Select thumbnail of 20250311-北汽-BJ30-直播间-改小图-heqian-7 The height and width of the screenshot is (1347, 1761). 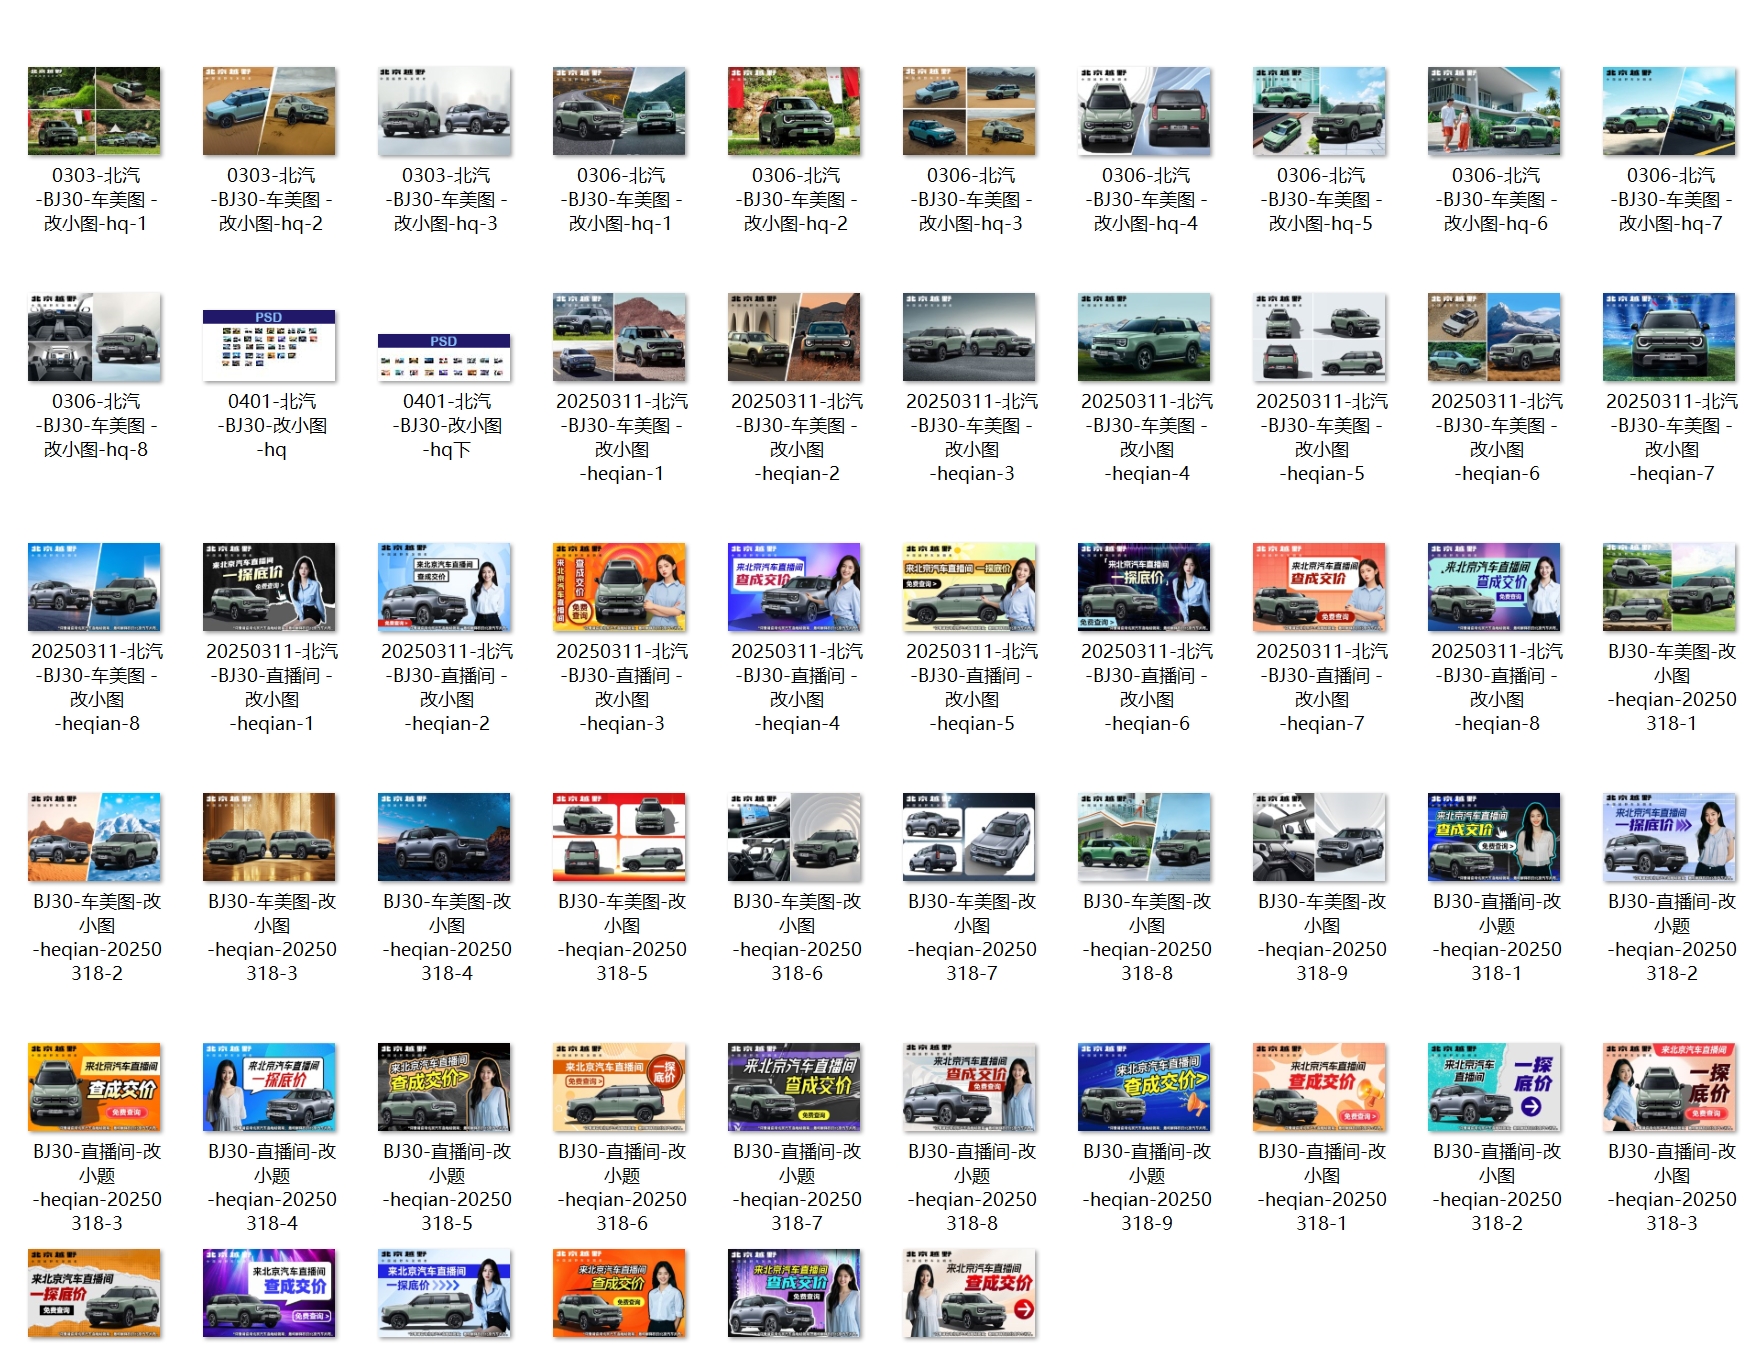click(1319, 587)
